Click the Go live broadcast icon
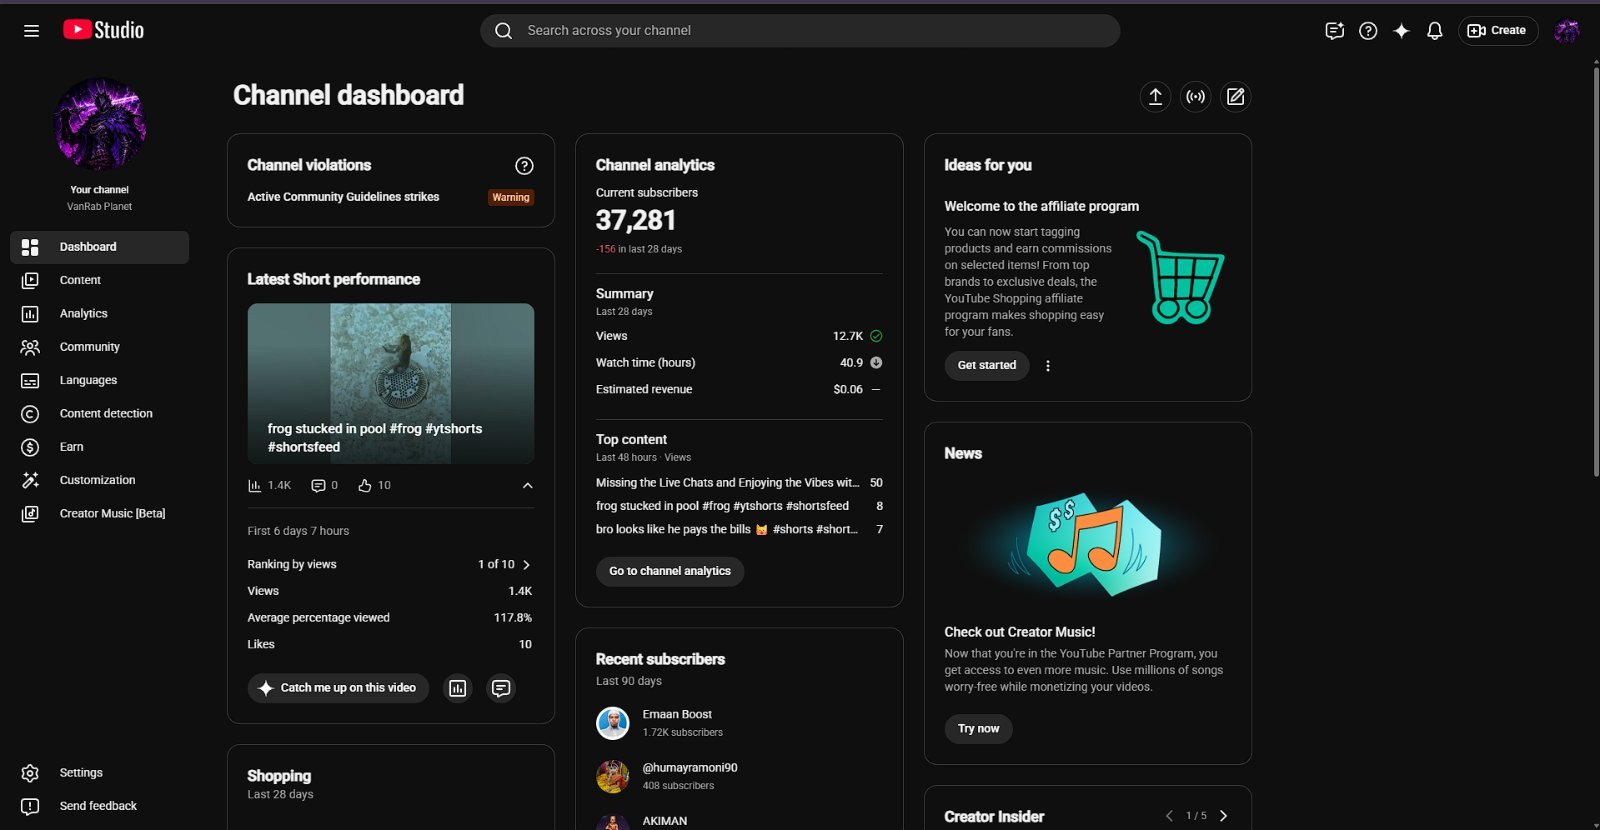1600x830 pixels. click(1195, 96)
